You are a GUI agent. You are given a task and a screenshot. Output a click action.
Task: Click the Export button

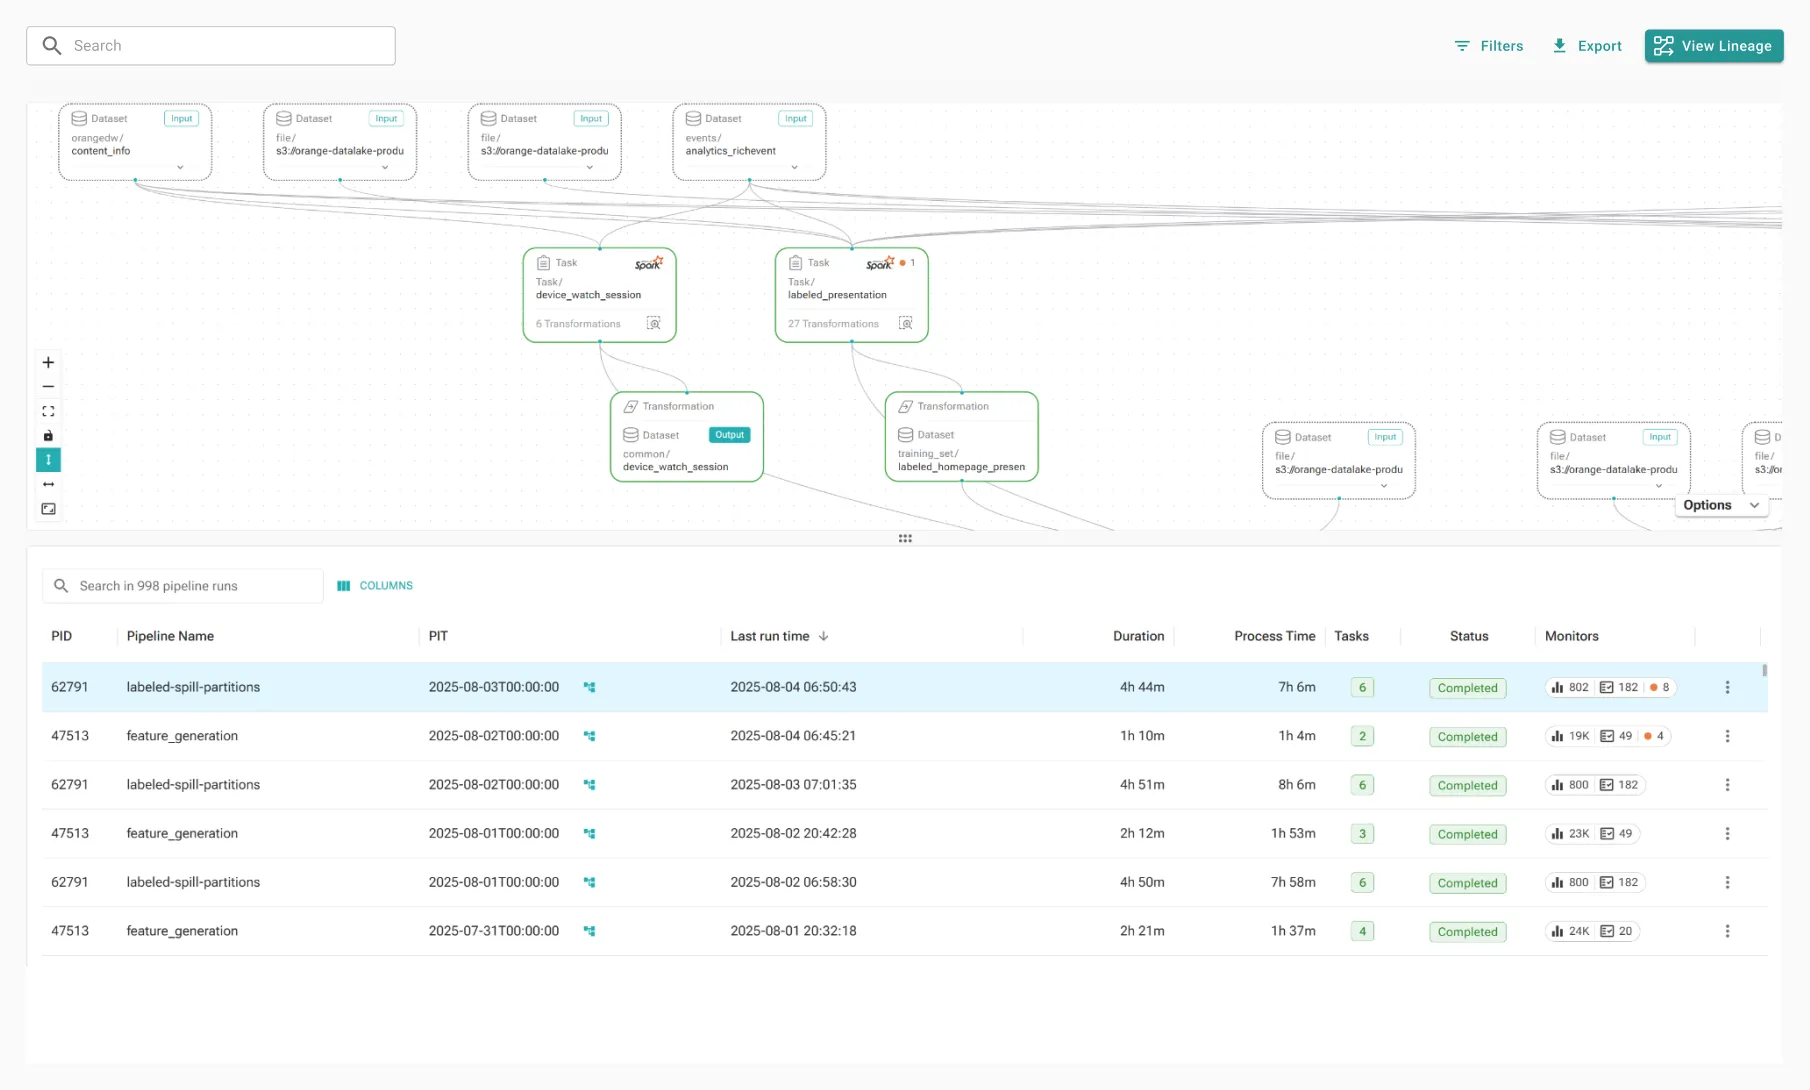[x=1587, y=46]
